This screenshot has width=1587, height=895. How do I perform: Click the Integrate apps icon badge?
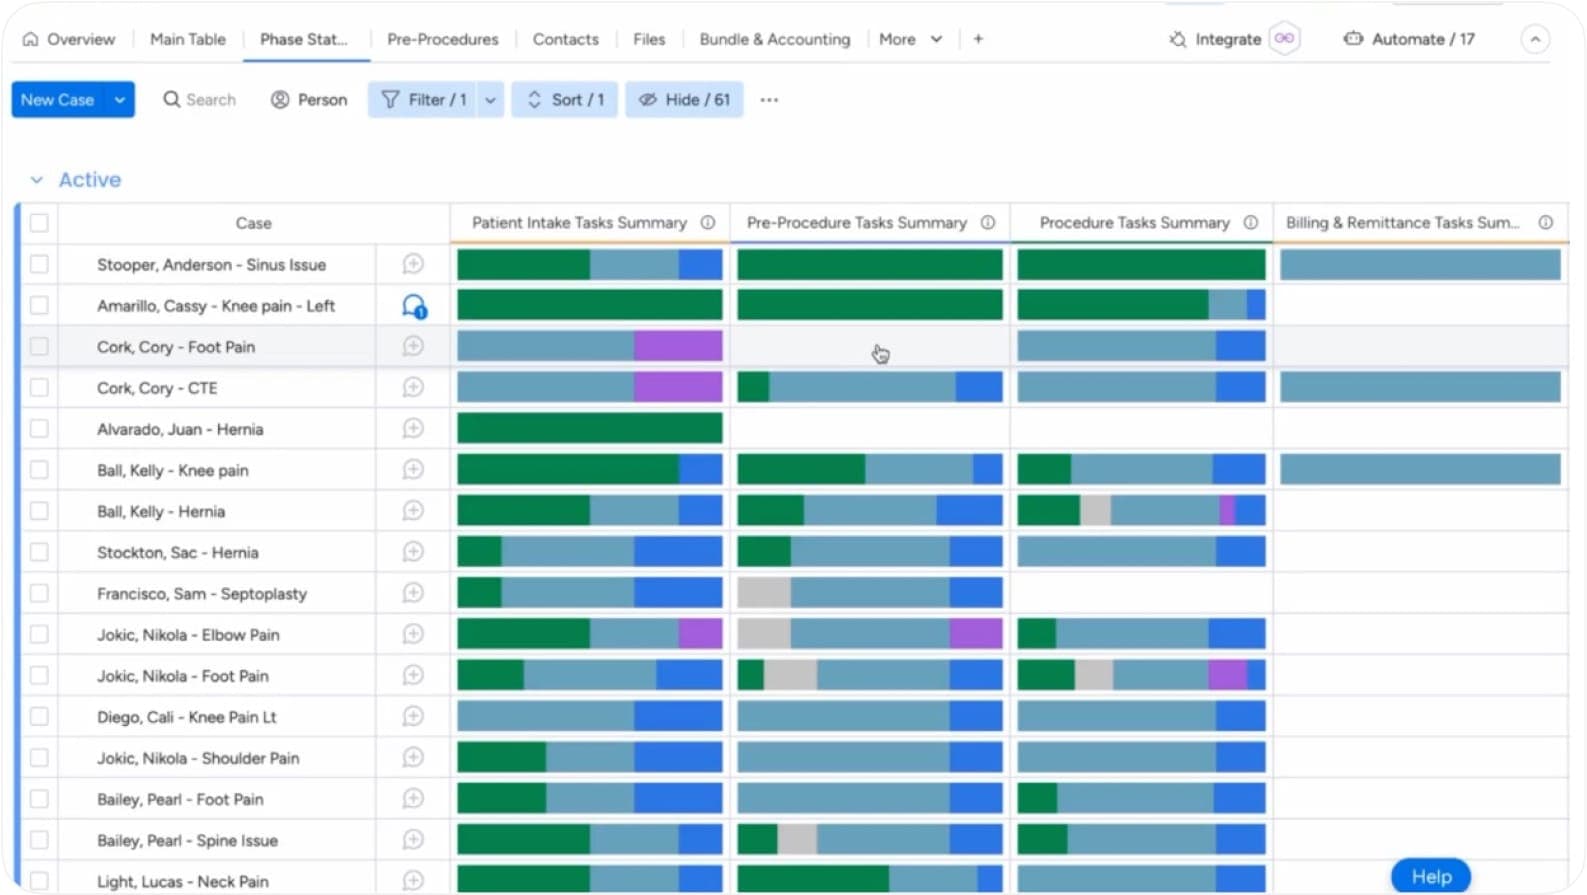point(1285,39)
